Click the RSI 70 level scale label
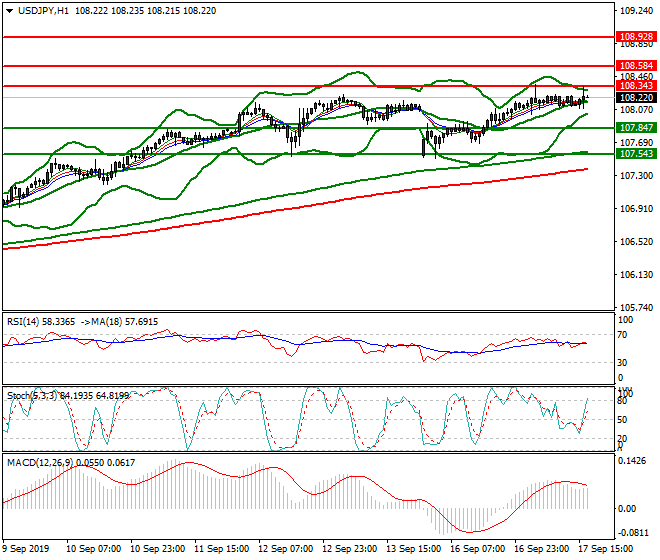This screenshot has width=660, height=560. (623, 335)
